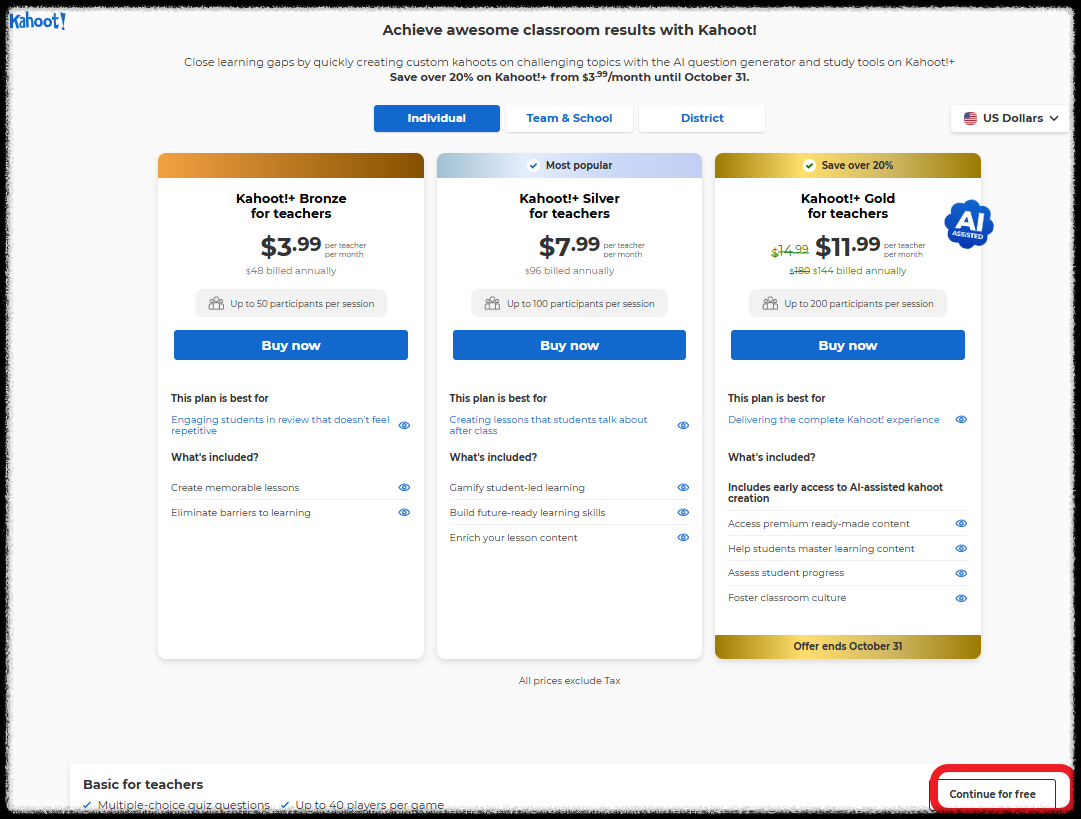
Task: Click the $11.99 Gold price
Action: pyautogui.click(x=847, y=245)
